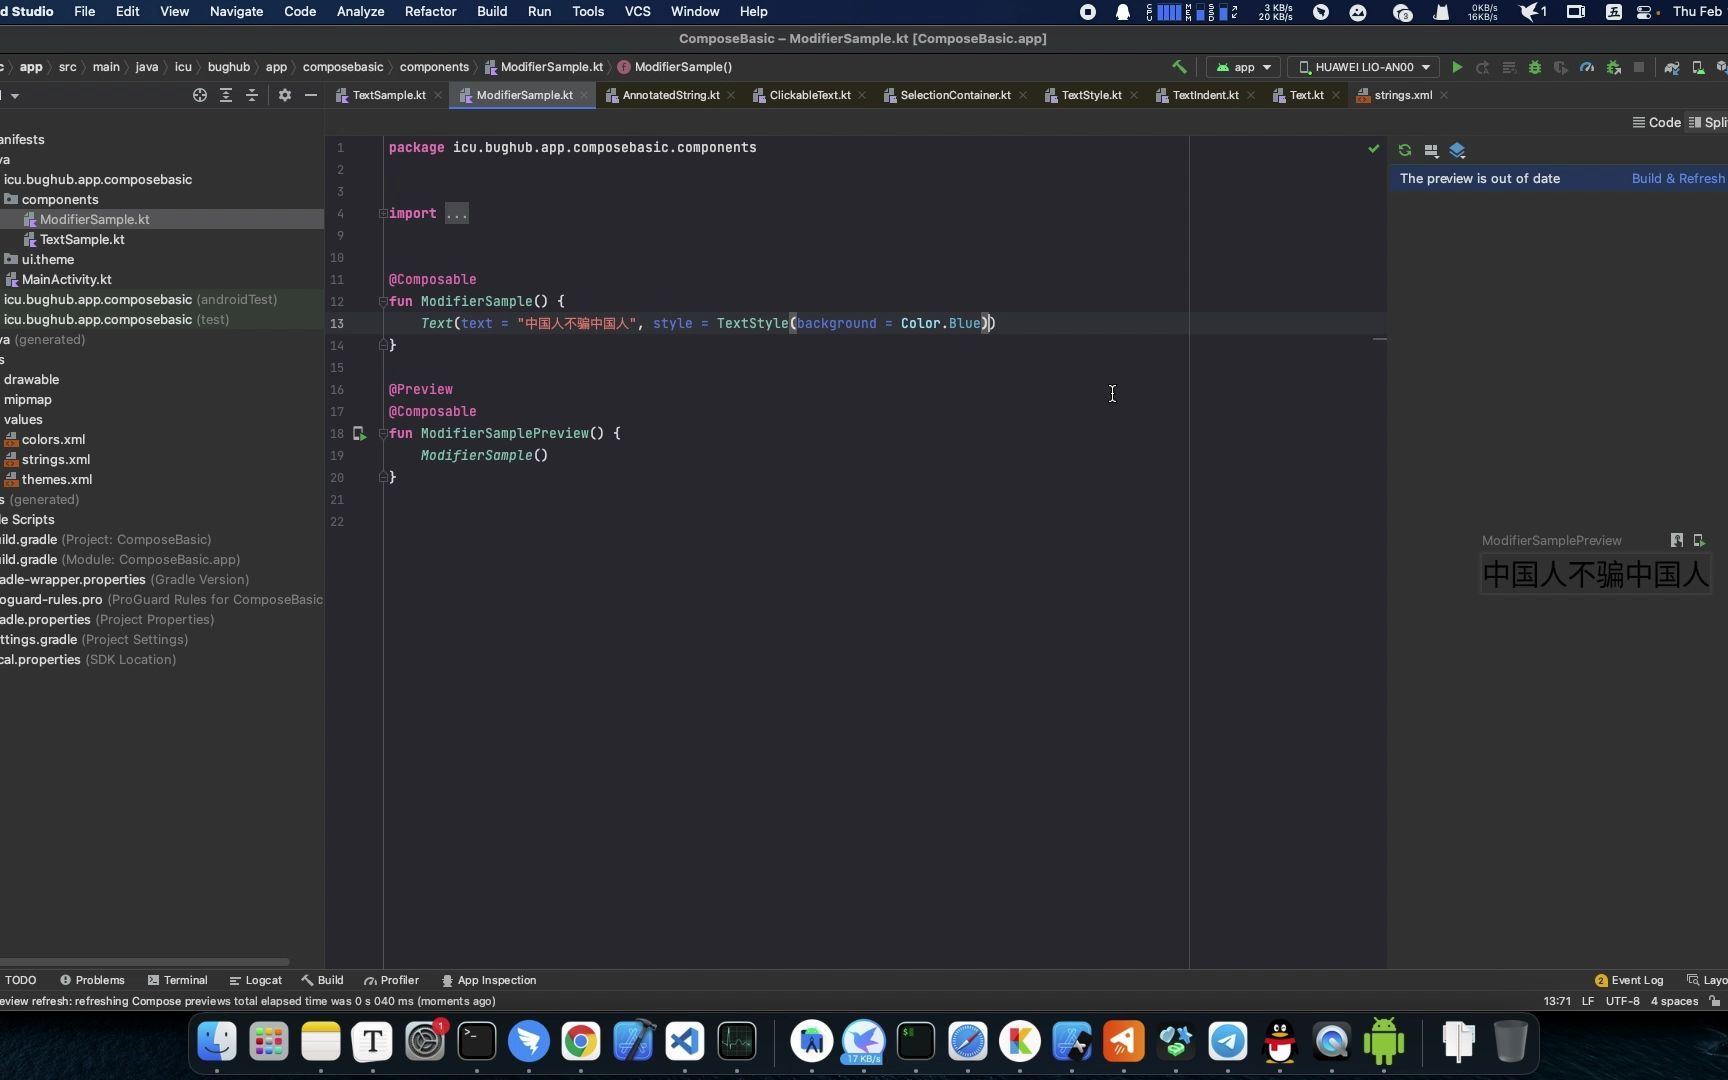
Task: Open the HUAWEI LIO-AN00 device dropdown
Action: point(1363,67)
